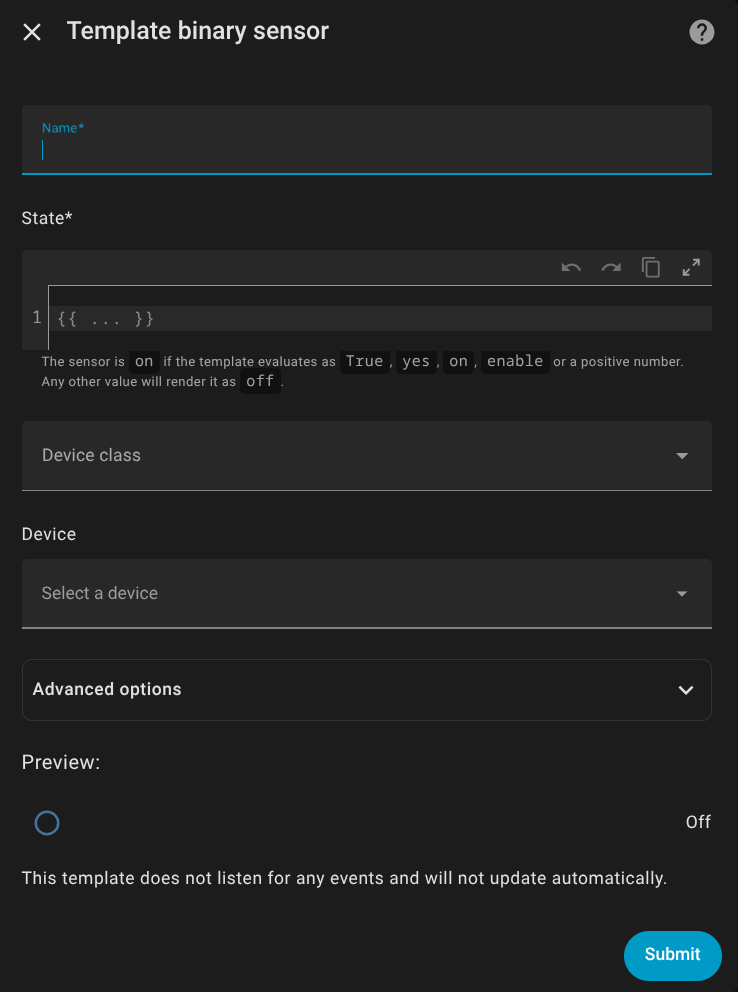
Task: Undo the last template editor change
Action: [571, 268]
